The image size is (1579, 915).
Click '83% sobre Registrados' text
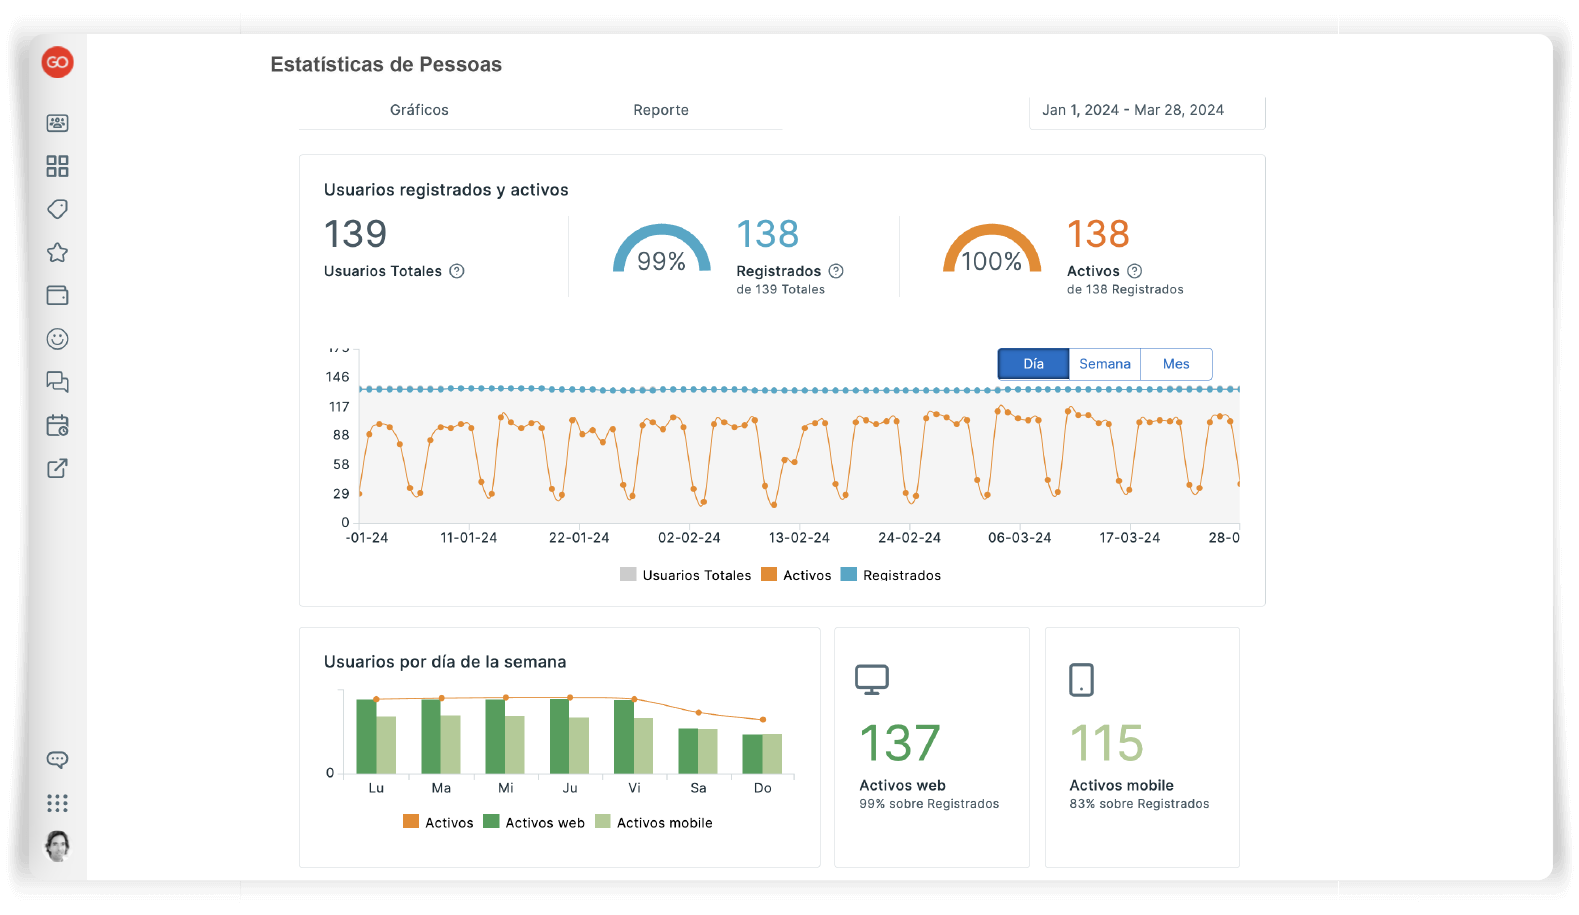coord(1139,804)
